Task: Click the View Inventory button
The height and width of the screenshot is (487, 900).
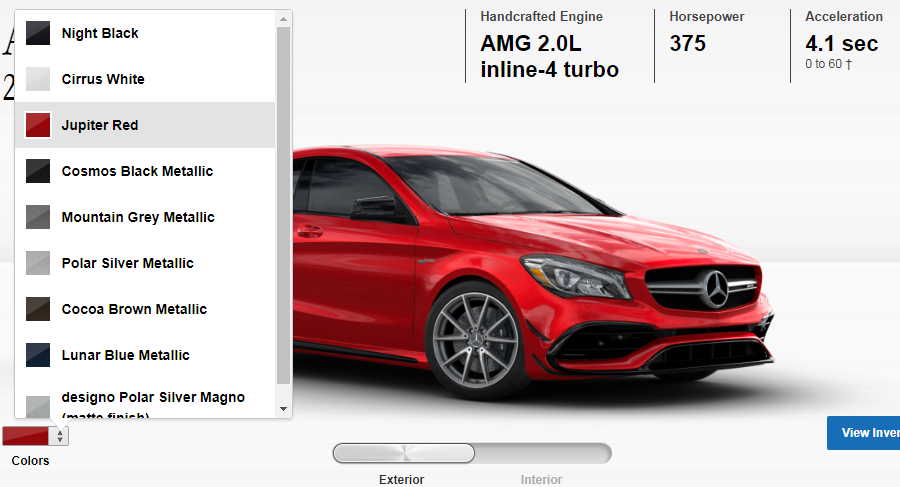Action: point(863,433)
